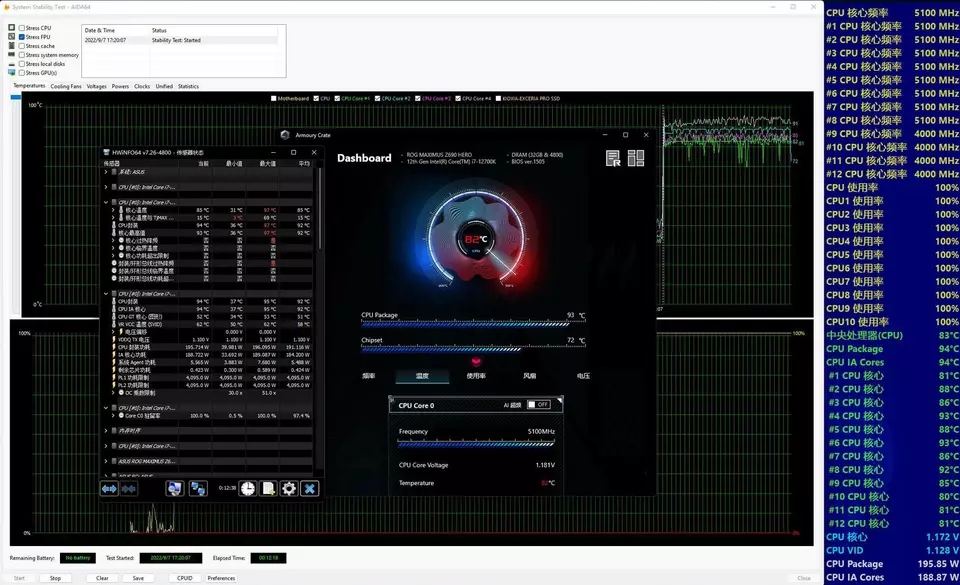Image resolution: width=960 pixels, height=585 pixels.
Task: Click CPU gauge center temperature readout
Action: pyautogui.click(x=476, y=239)
